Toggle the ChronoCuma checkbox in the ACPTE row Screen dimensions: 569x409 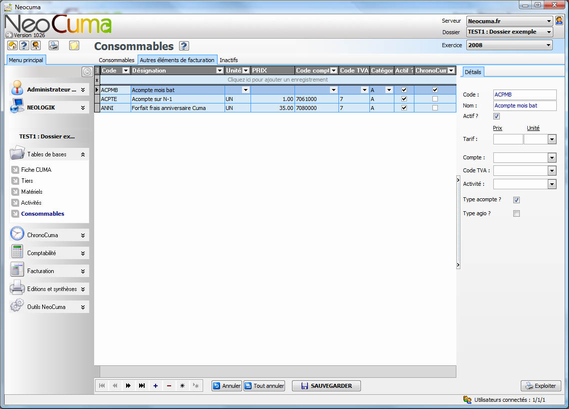click(x=435, y=99)
